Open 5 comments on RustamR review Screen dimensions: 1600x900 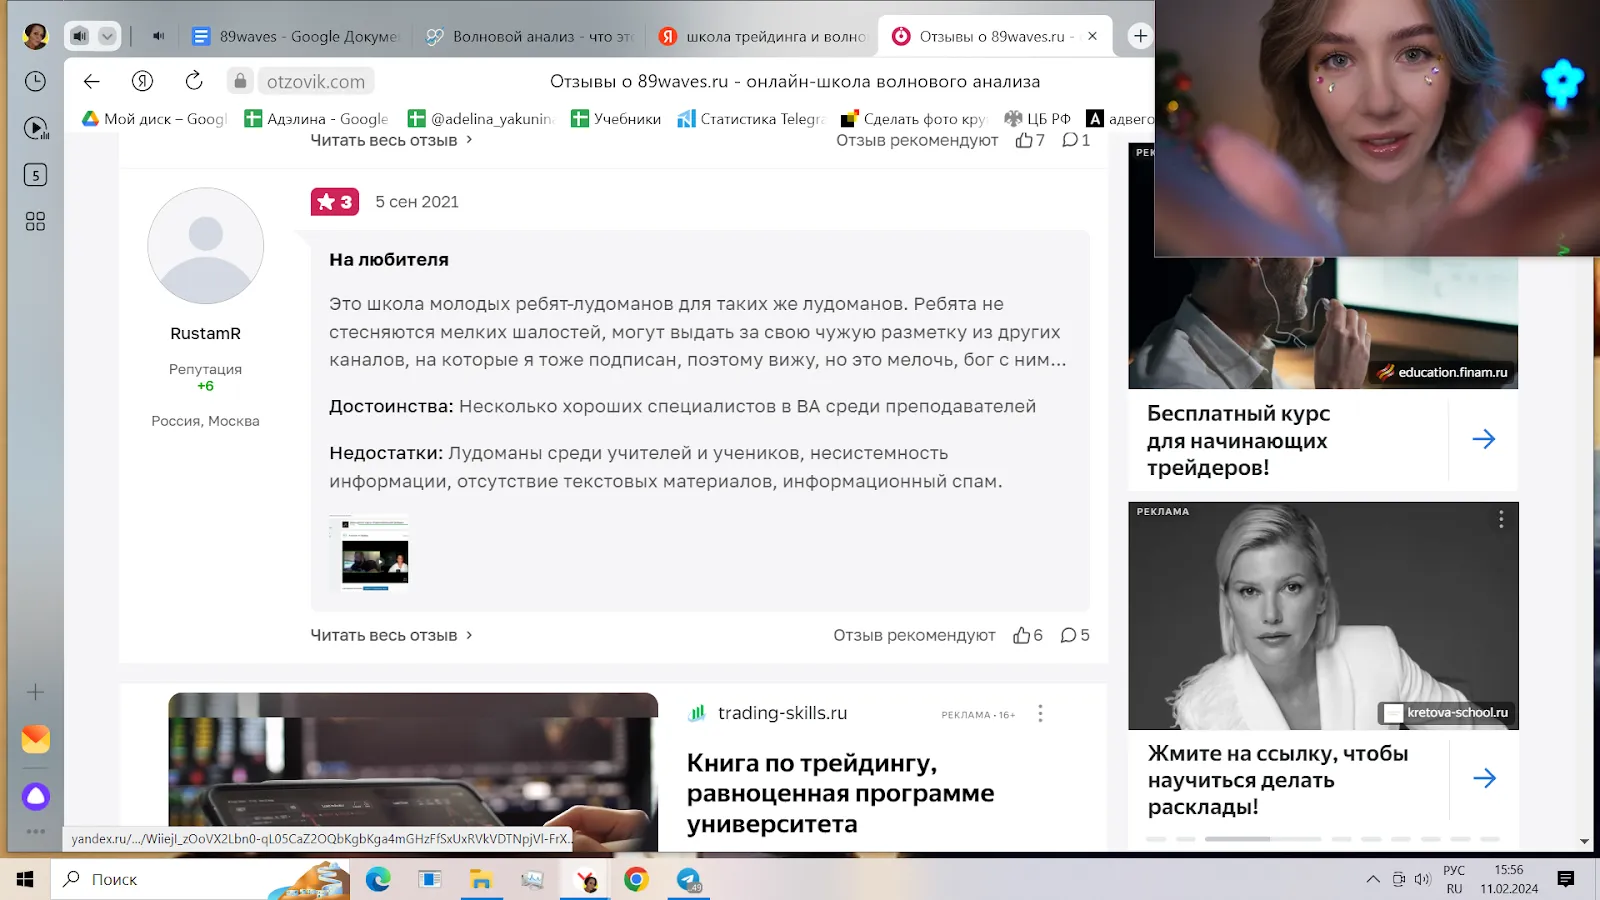(x=1075, y=635)
